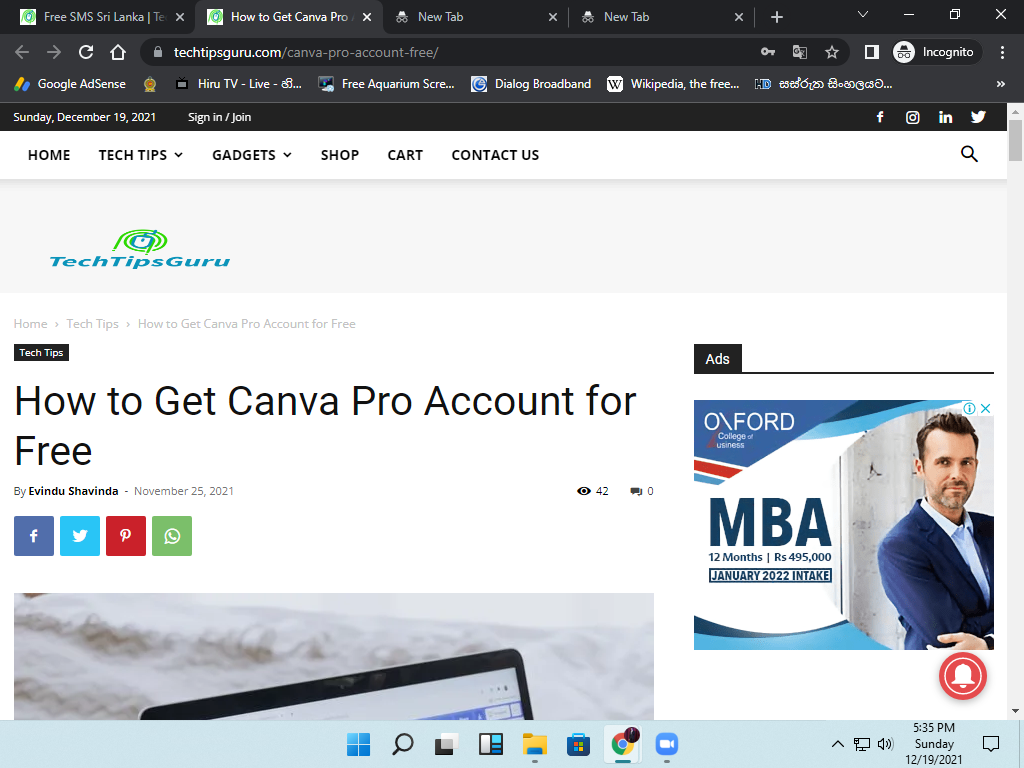Share article on WhatsApp
The image size is (1024, 768).
pos(172,536)
